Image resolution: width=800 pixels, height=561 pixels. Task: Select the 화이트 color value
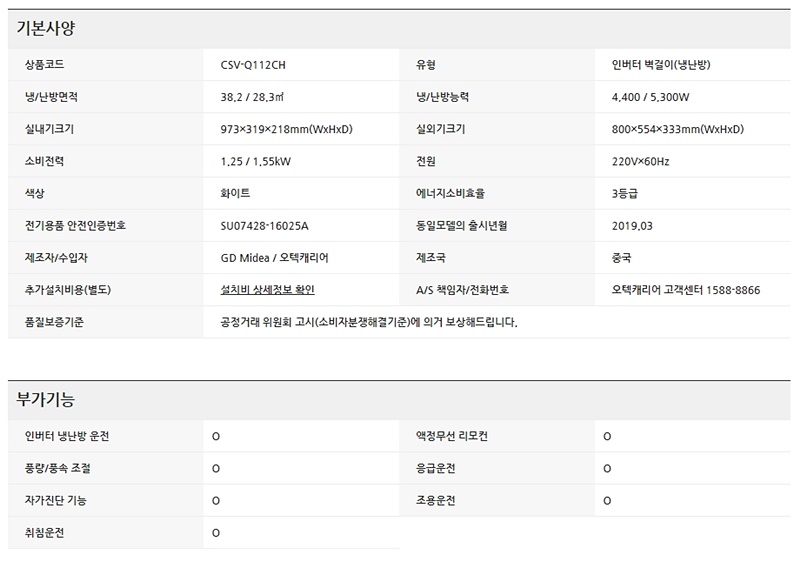point(235,194)
